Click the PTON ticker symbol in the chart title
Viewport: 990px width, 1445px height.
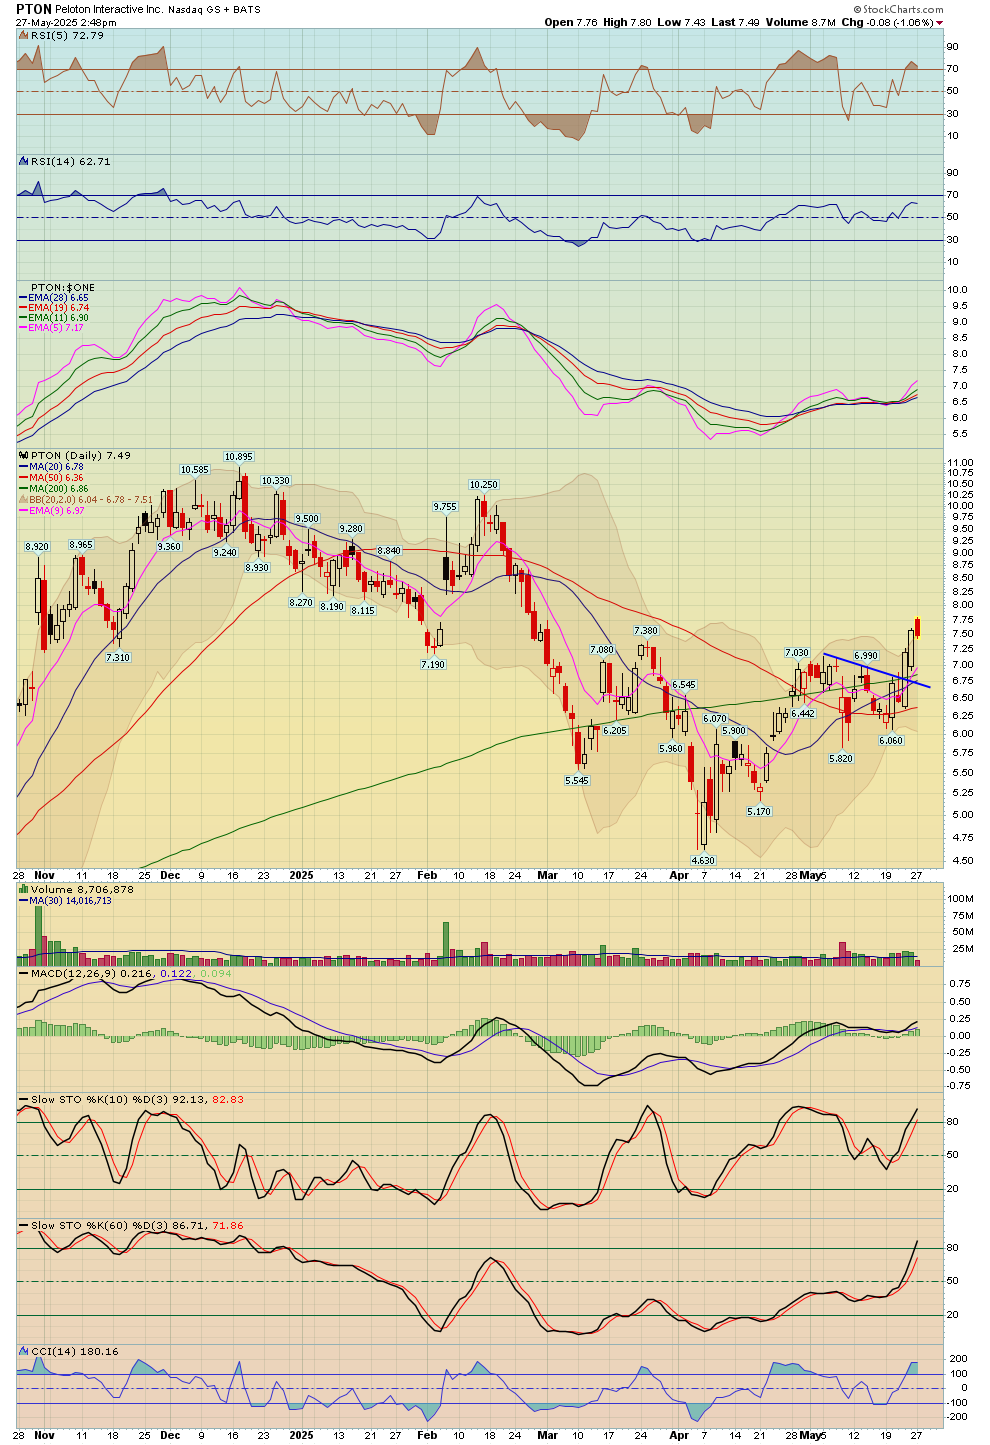pyautogui.click(x=34, y=9)
